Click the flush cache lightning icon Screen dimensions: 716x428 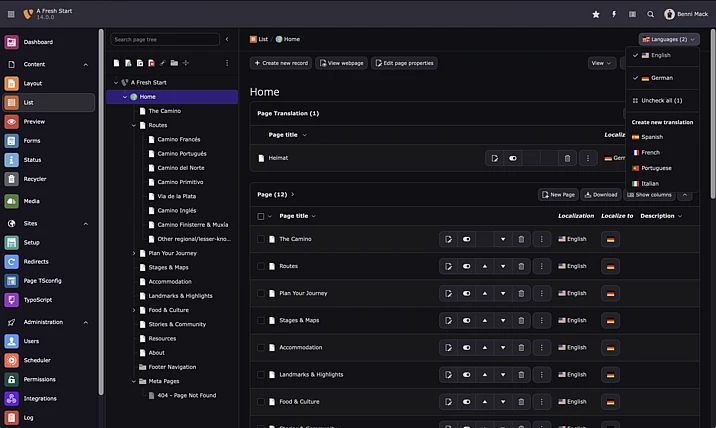tap(614, 14)
